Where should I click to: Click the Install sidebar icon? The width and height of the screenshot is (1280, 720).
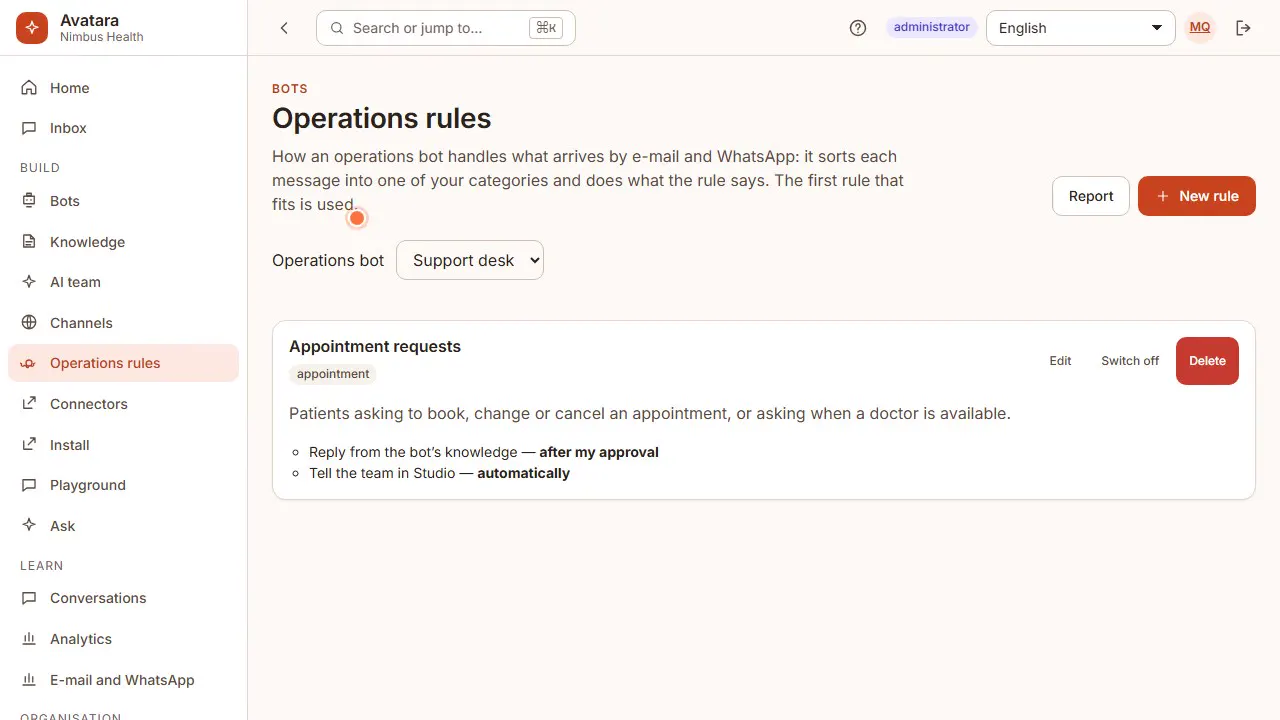(29, 445)
